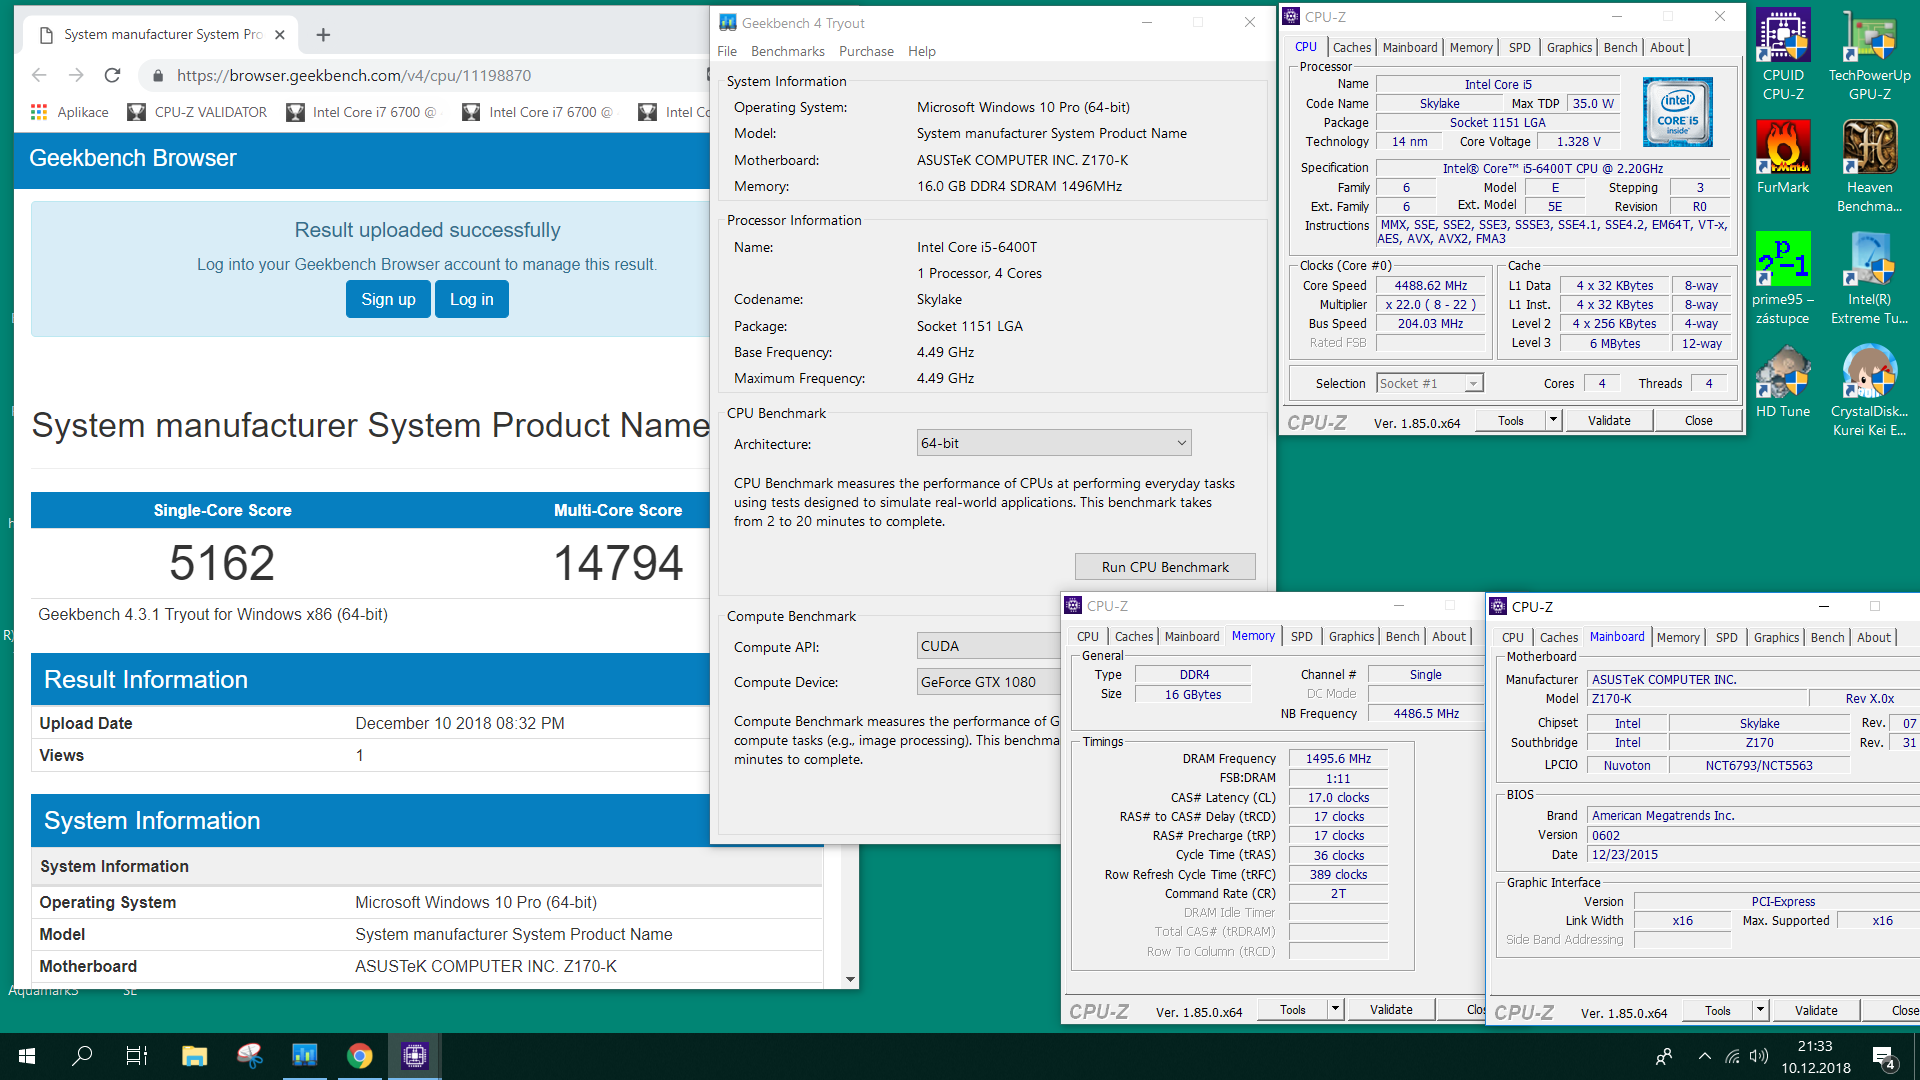
Task: Open prime95 shortcut icon
Action: (x=1783, y=279)
